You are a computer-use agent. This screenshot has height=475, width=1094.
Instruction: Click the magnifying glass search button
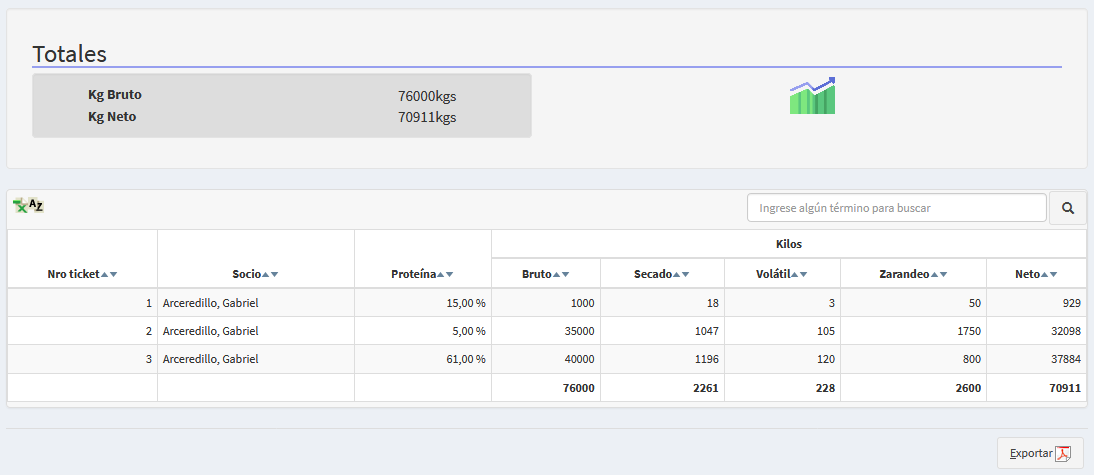tap(1067, 208)
